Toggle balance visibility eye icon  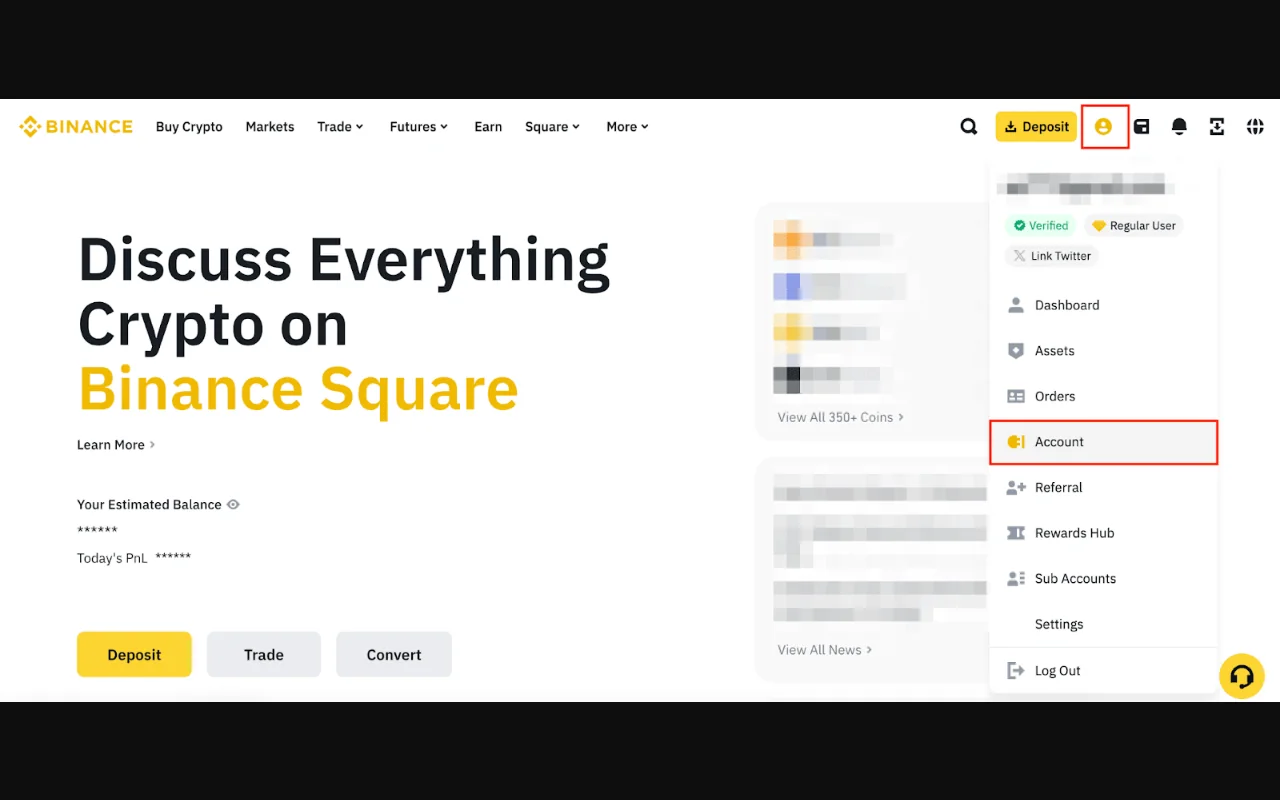click(233, 505)
